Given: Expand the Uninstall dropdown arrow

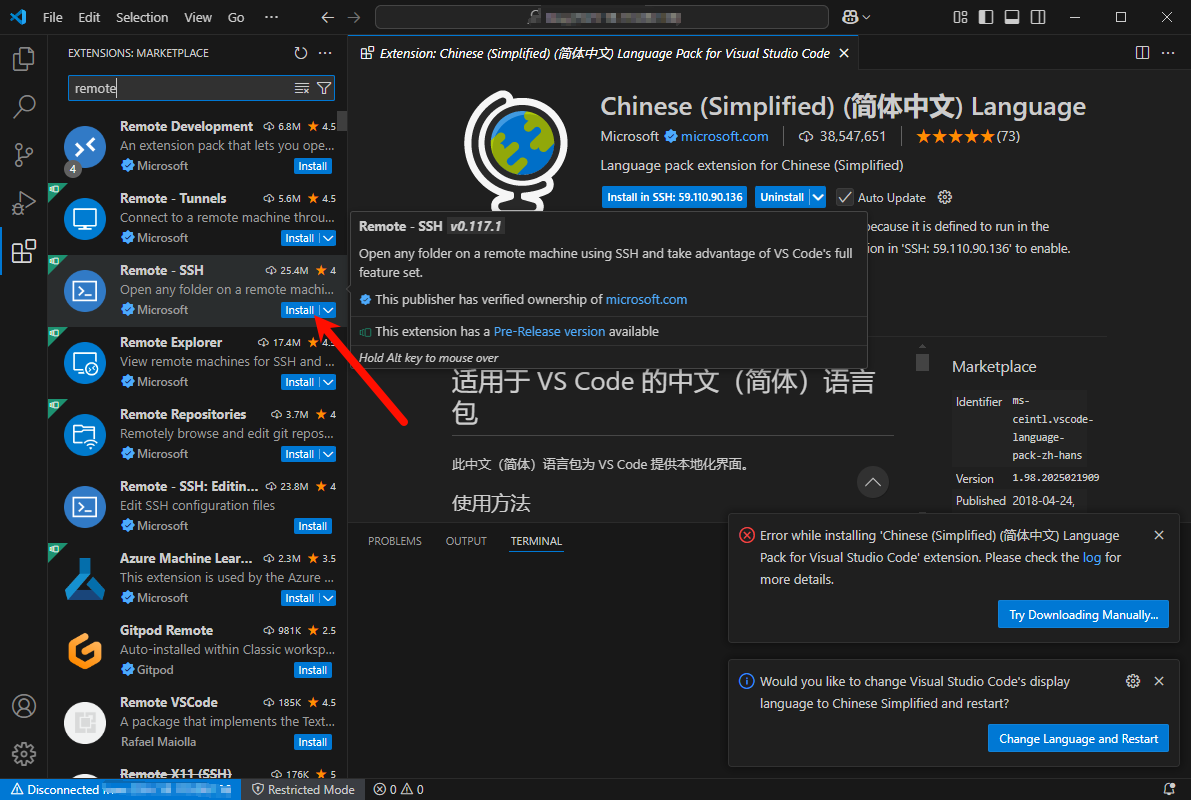Looking at the screenshot, I should (818, 197).
